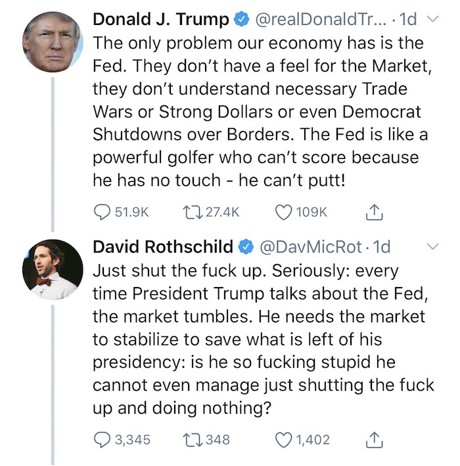Open David Rothschild's profile picture
The image size is (460, 466).
(x=52, y=270)
